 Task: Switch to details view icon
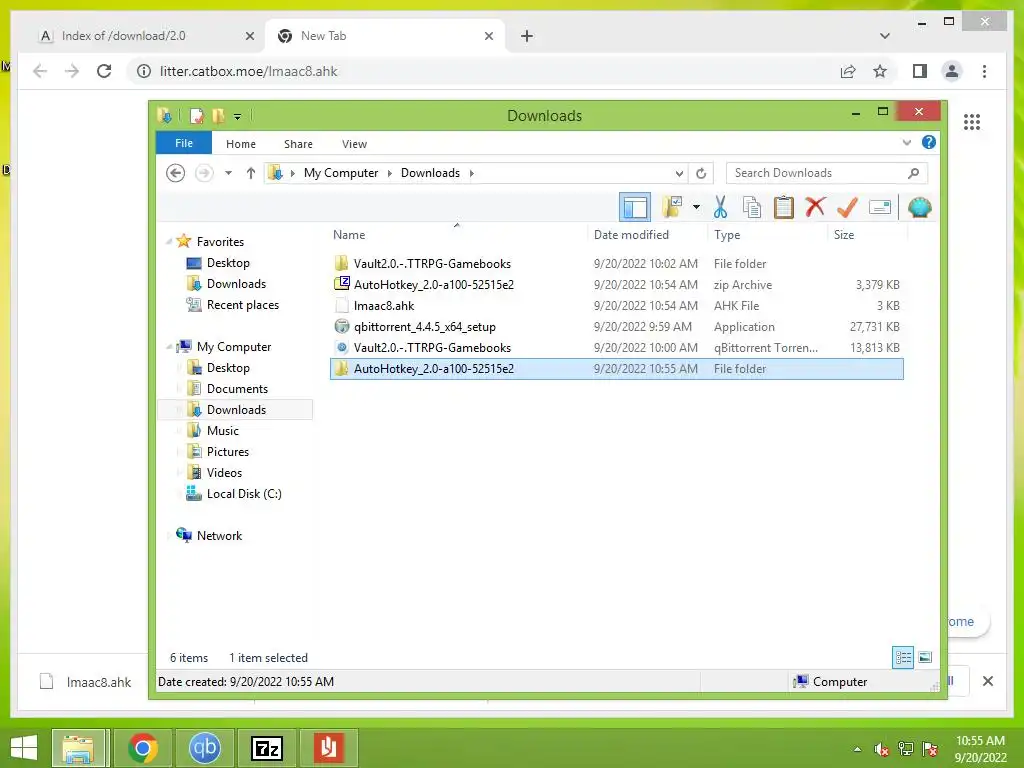pos(903,657)
